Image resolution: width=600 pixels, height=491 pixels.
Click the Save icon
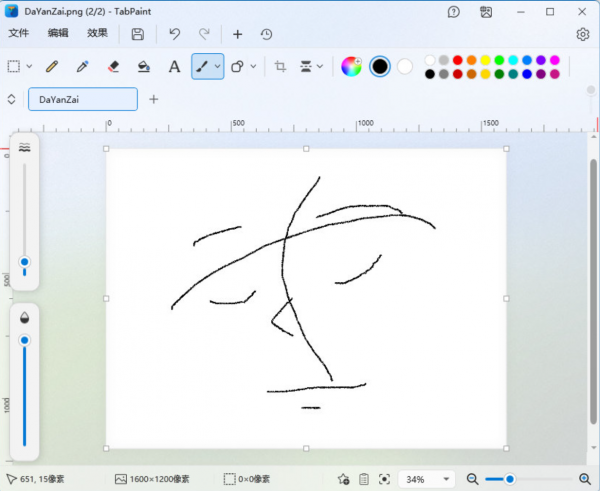(138, 34)
